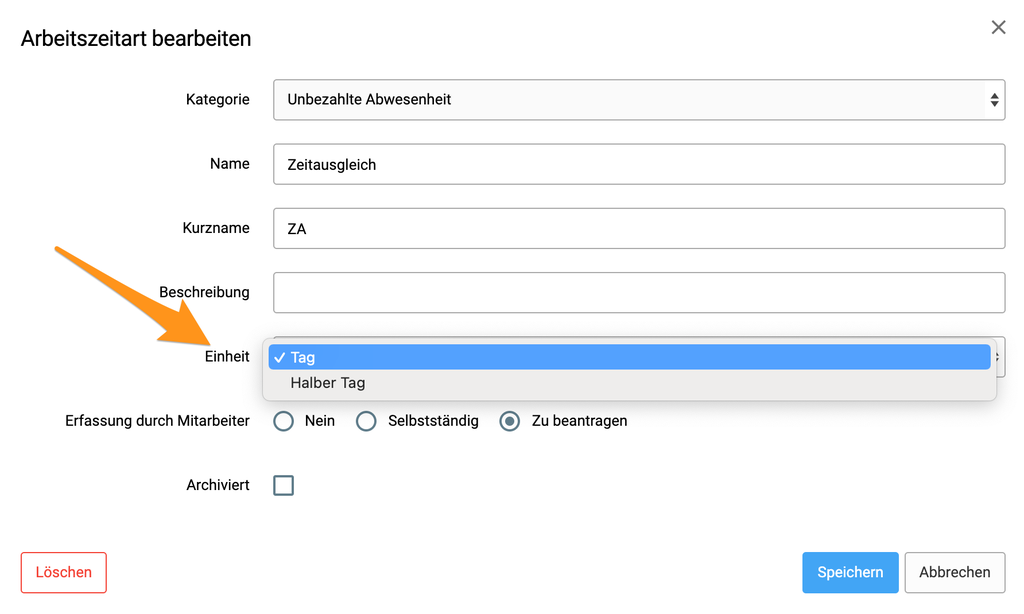This screenshot has height=614, width=1024.
Task: Click the Abbrechen button
Action: pyautogui.click(x=955, y=573)
